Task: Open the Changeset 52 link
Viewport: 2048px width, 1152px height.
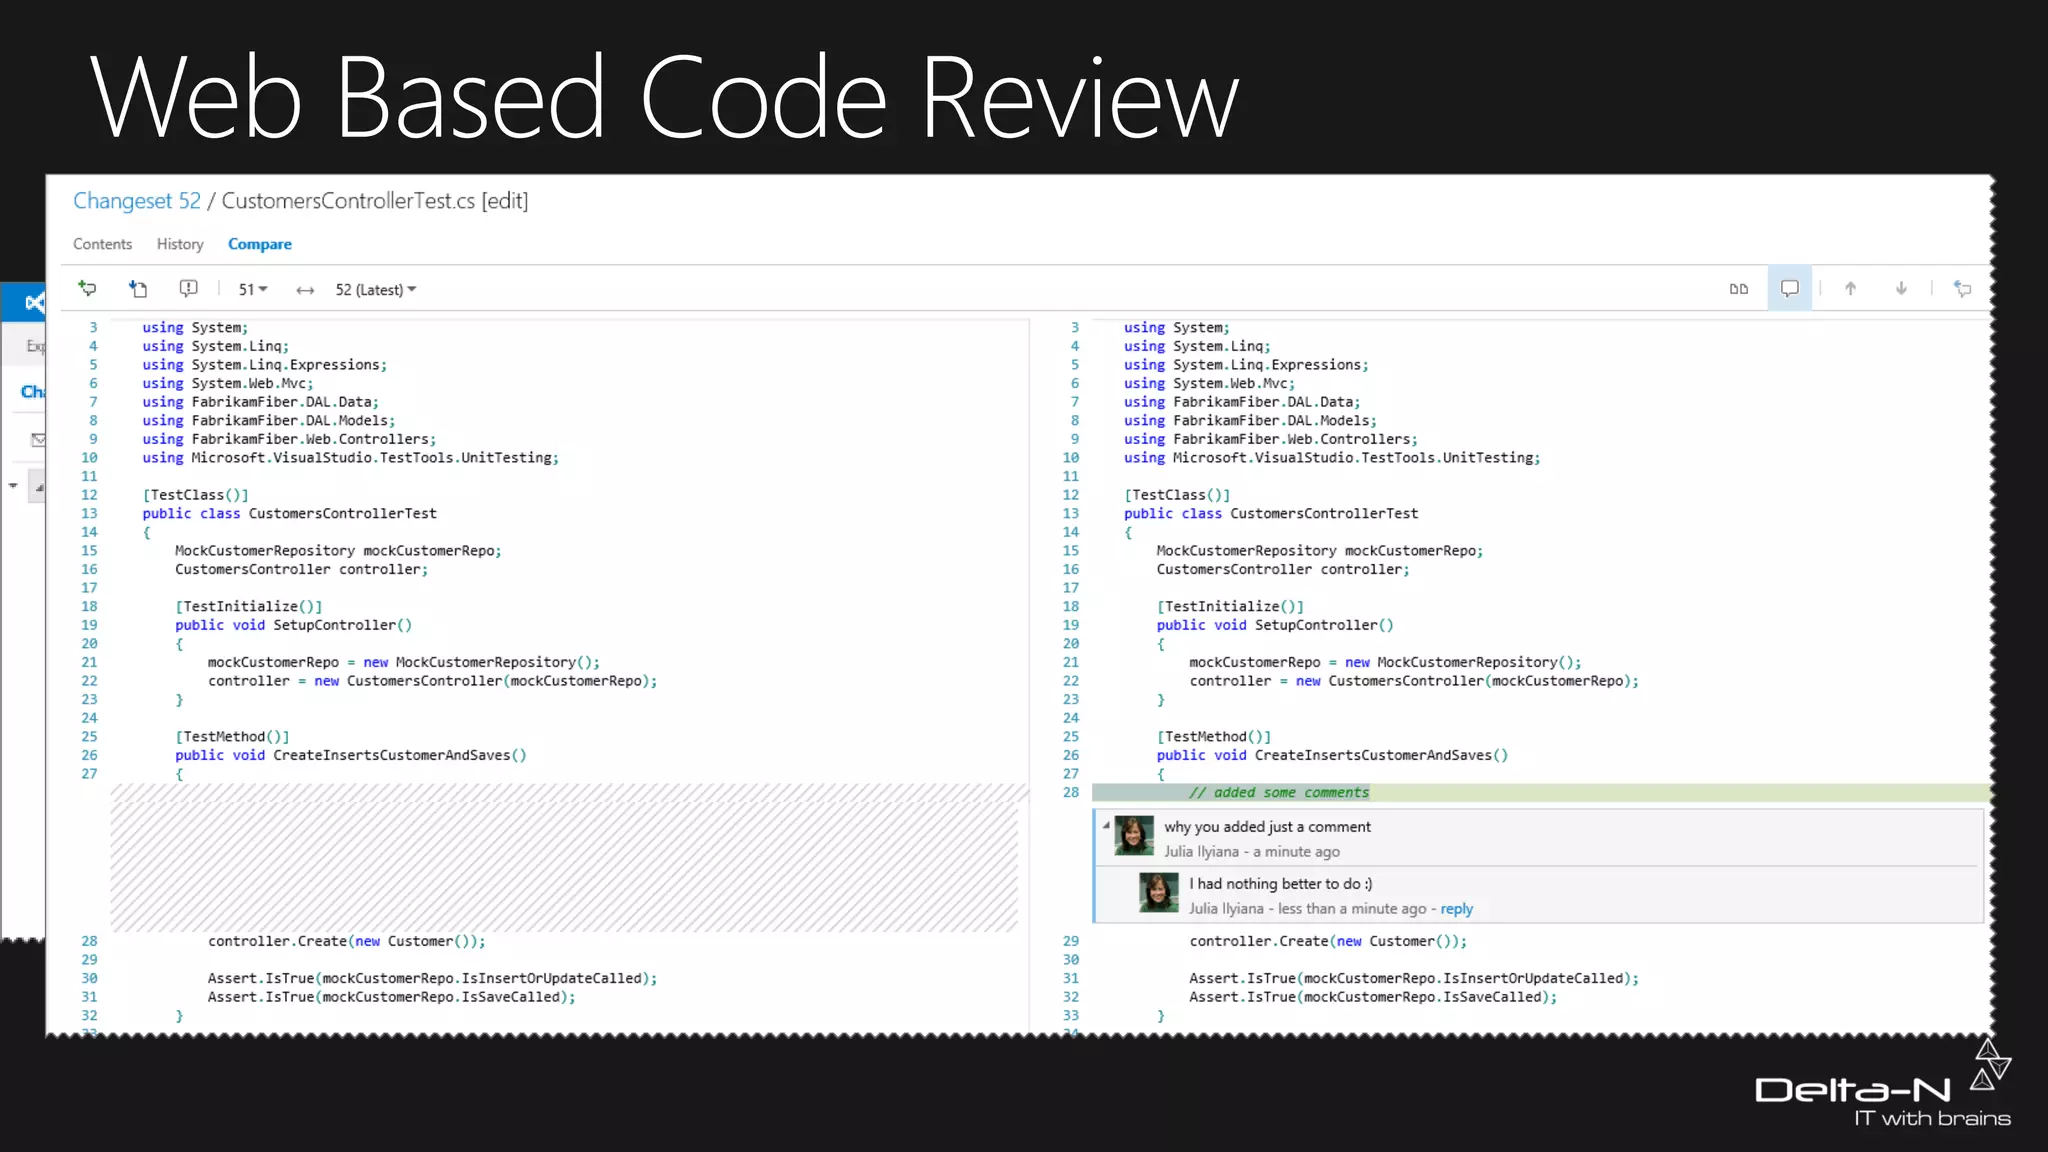Action: 137,201
